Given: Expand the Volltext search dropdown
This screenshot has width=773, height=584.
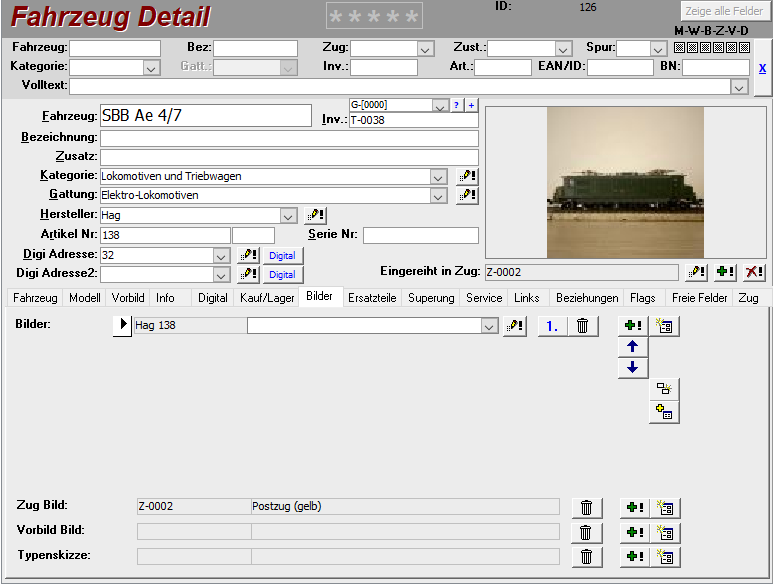Looking at the screenshot, I should [x=738, y=87].
